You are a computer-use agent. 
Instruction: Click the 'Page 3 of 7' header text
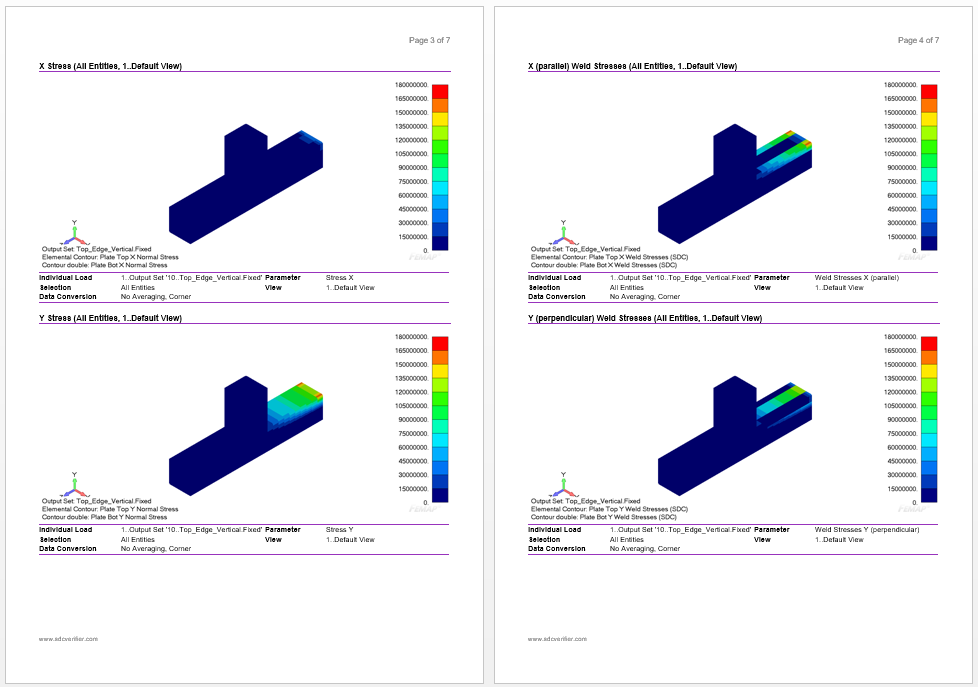(x=429, y=40)
